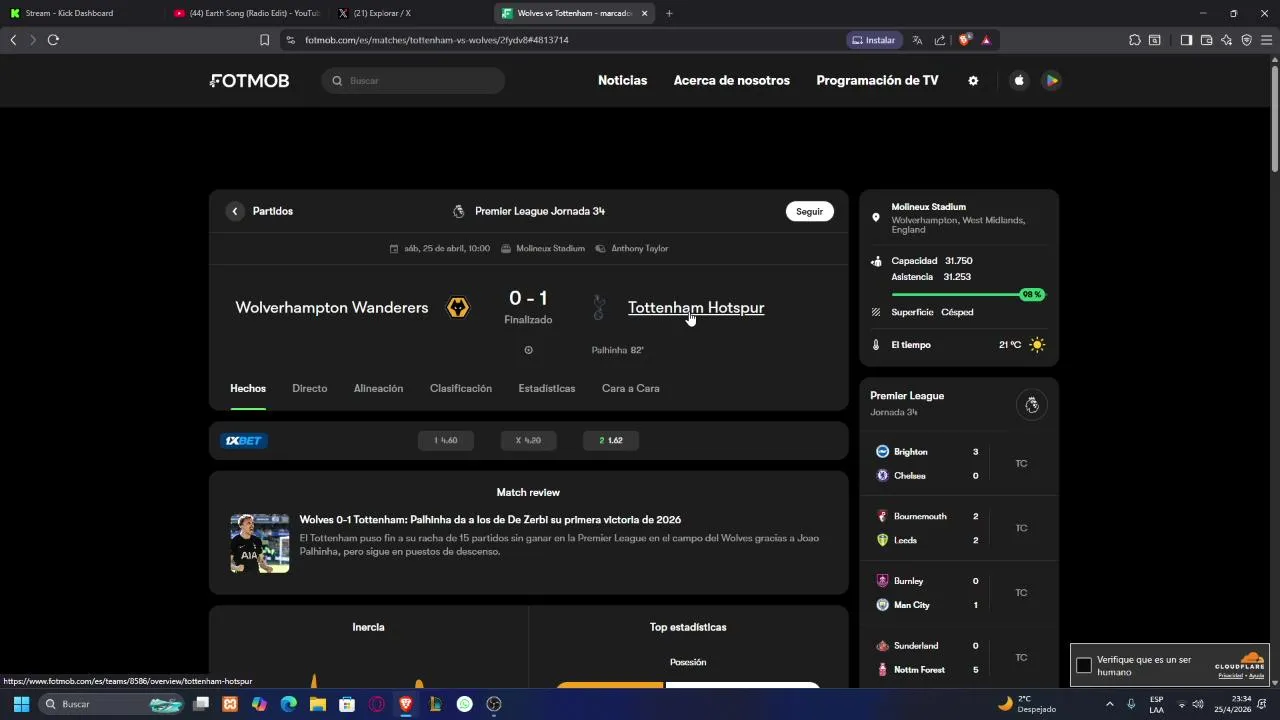Click the Instalar app button
Screen dimensions: 1280x720
pyautogui.click(x=875, y=40)
